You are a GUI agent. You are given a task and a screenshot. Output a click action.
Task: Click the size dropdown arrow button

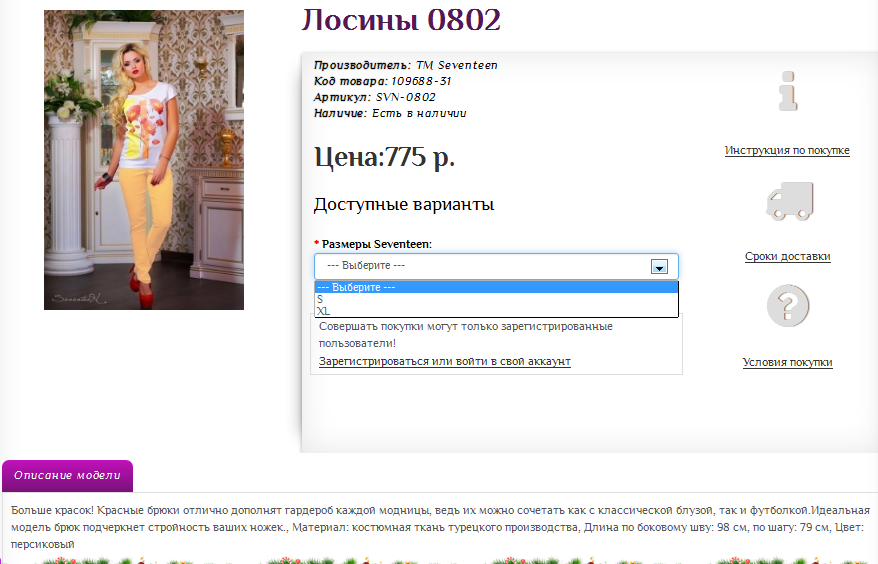pyautogui.click(x=659, y=267)
